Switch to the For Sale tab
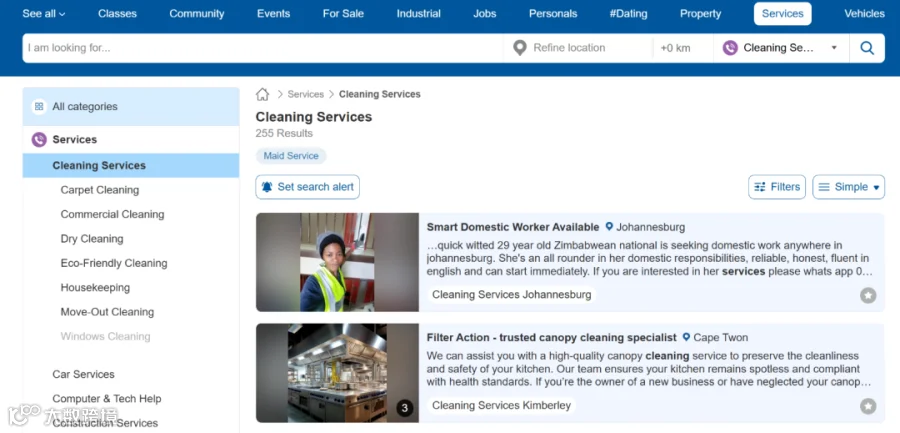Screen dimensions: 900x433 (x=343, y=14)
